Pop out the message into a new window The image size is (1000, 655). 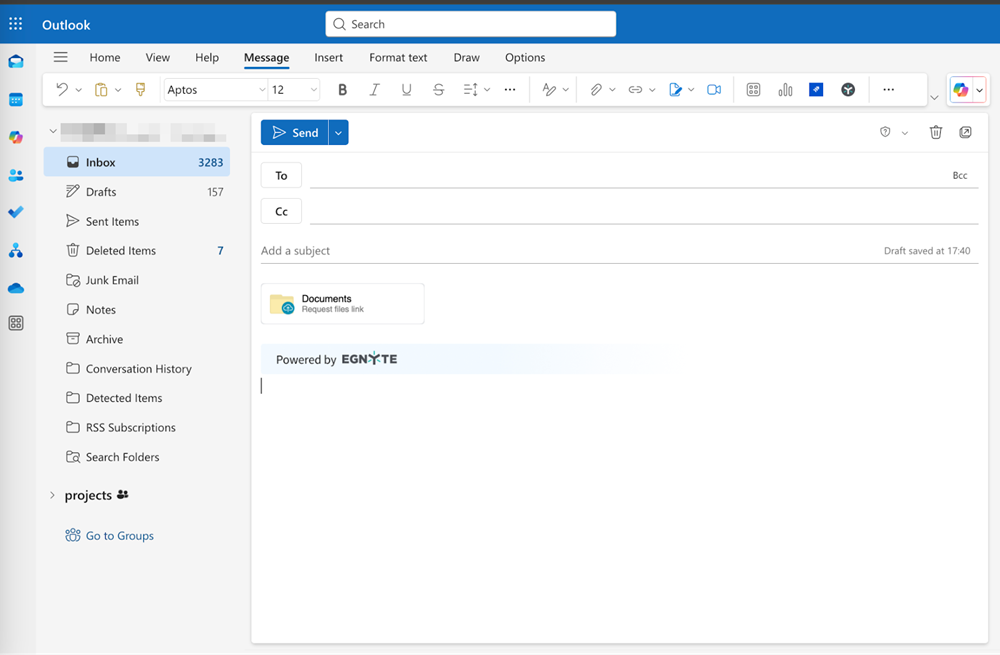point(965,132)
